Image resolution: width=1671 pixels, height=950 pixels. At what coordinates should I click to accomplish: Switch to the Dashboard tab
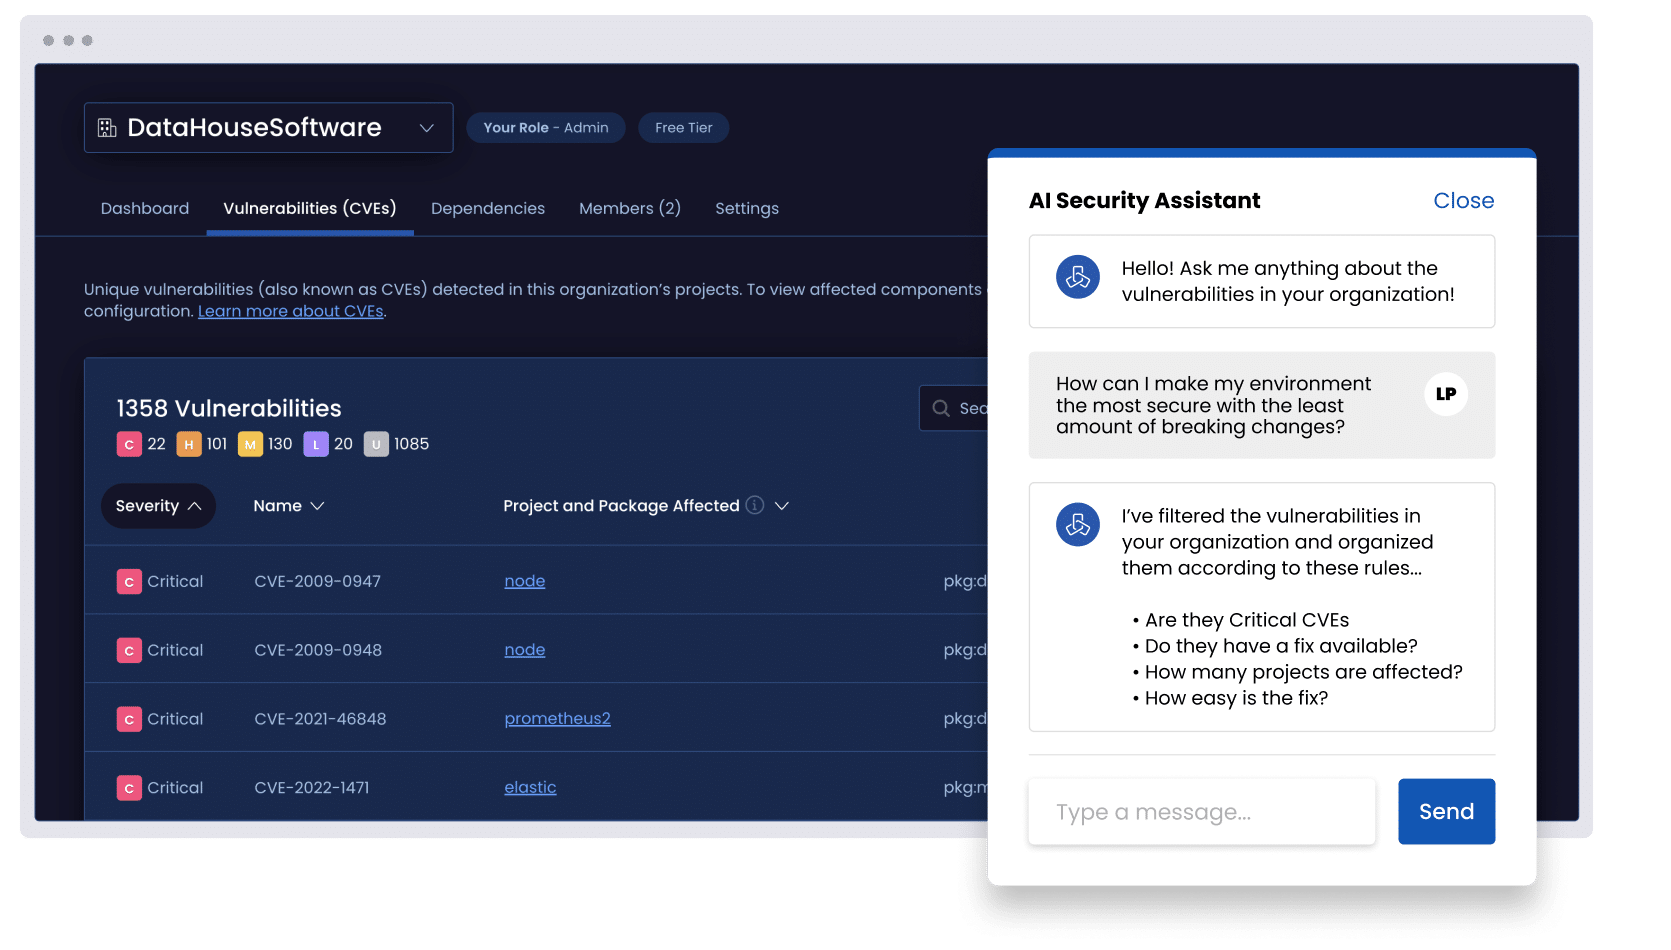coord(145,208)
